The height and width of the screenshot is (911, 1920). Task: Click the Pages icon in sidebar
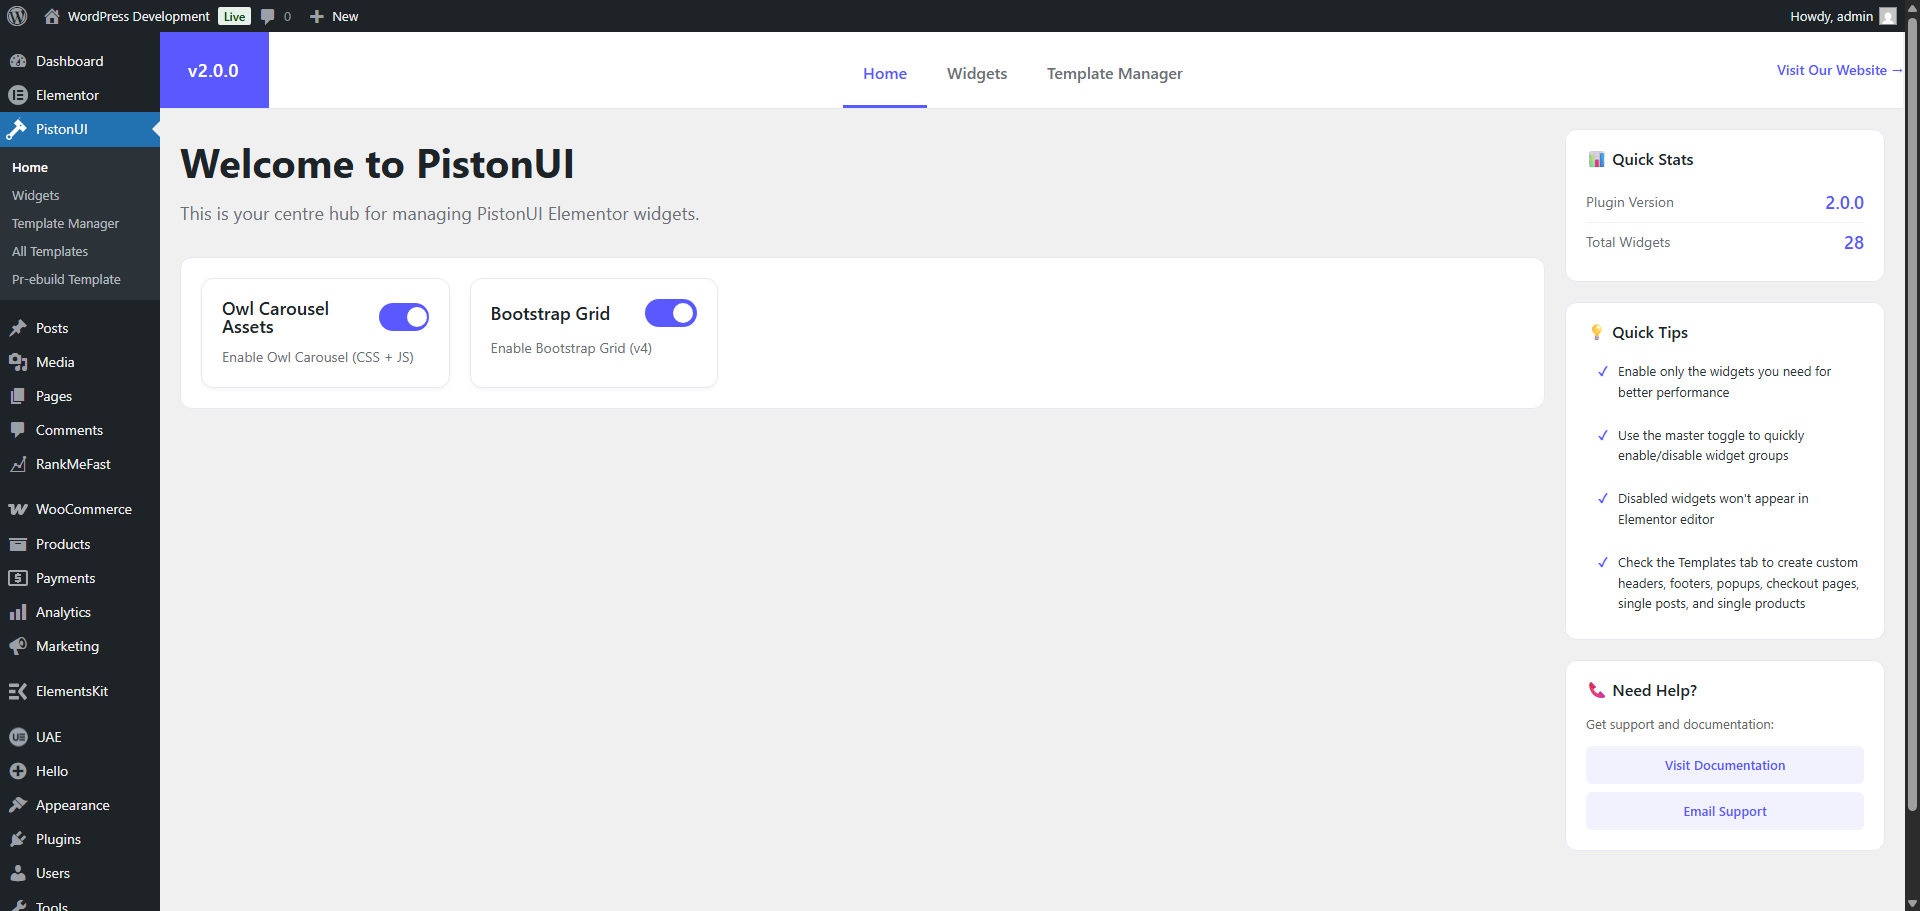coord(18,396)
